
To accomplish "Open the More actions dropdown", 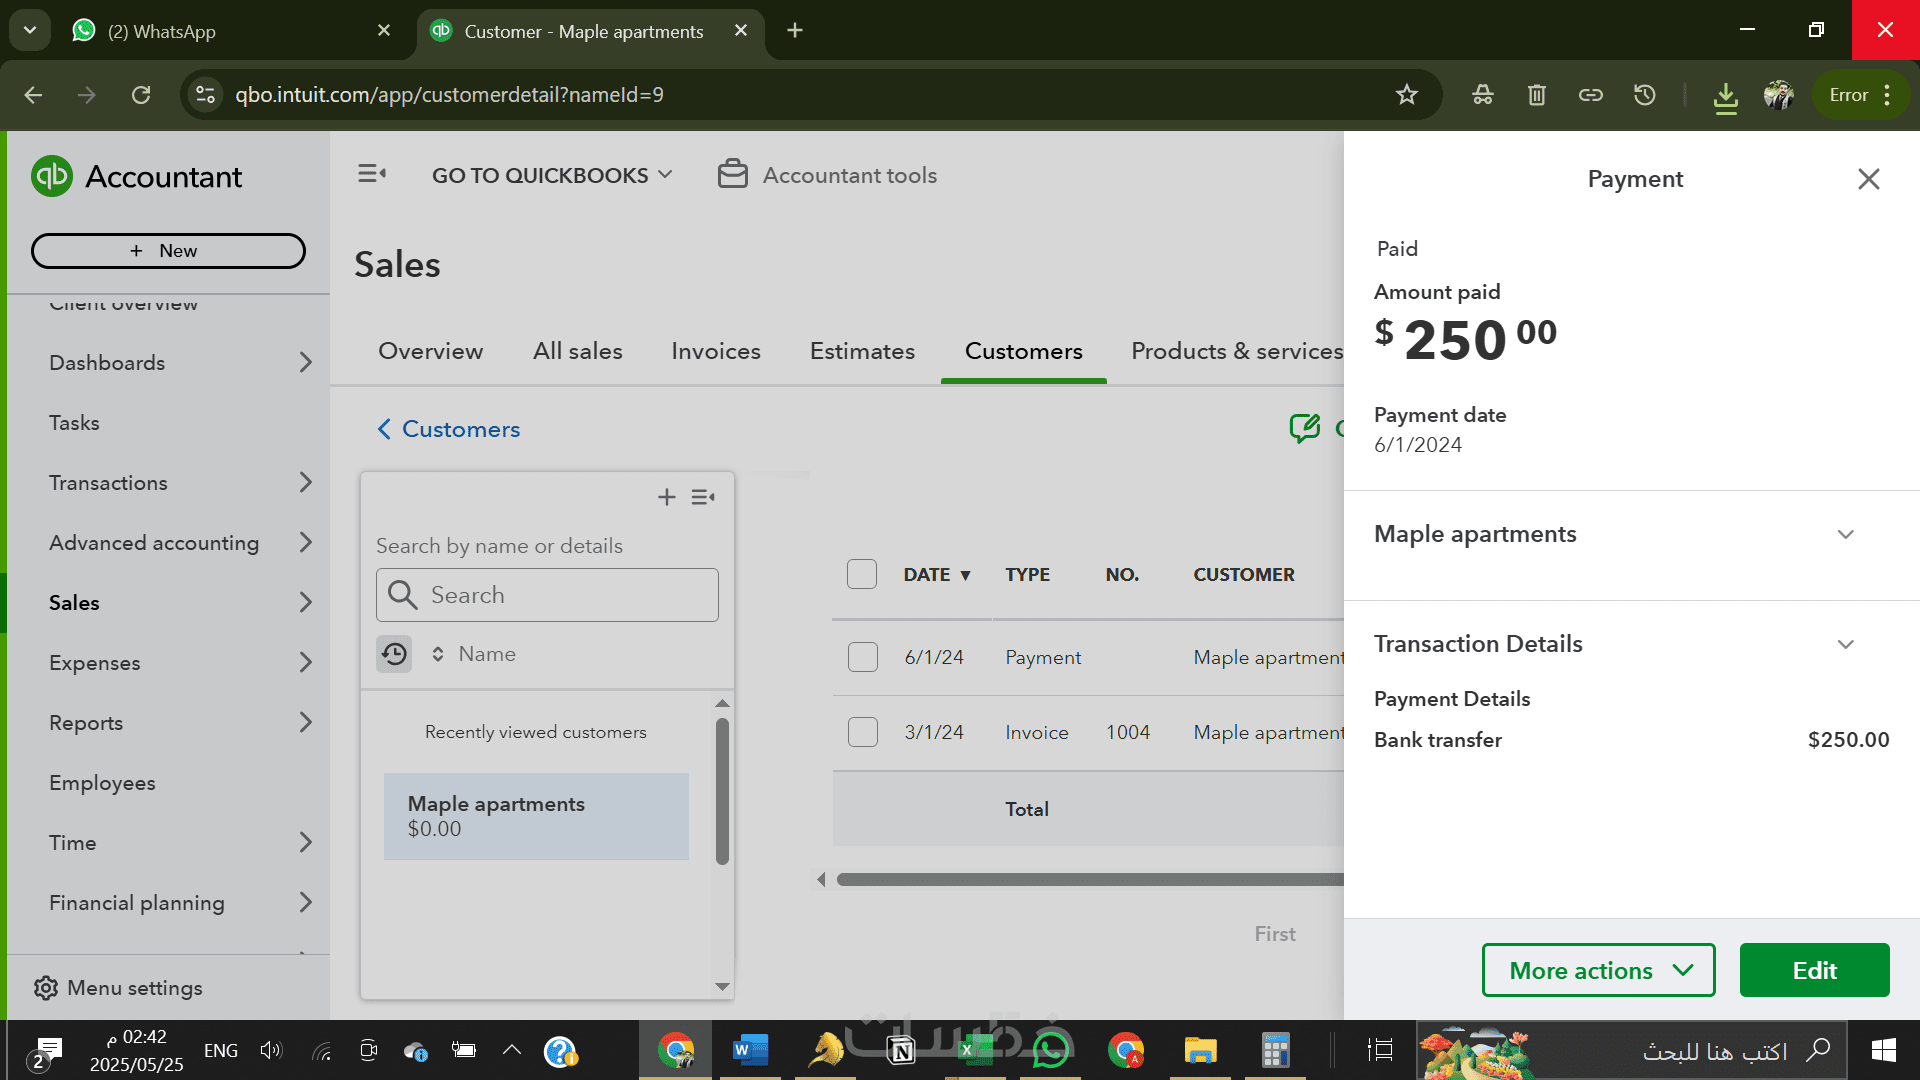I will 1598,970.
